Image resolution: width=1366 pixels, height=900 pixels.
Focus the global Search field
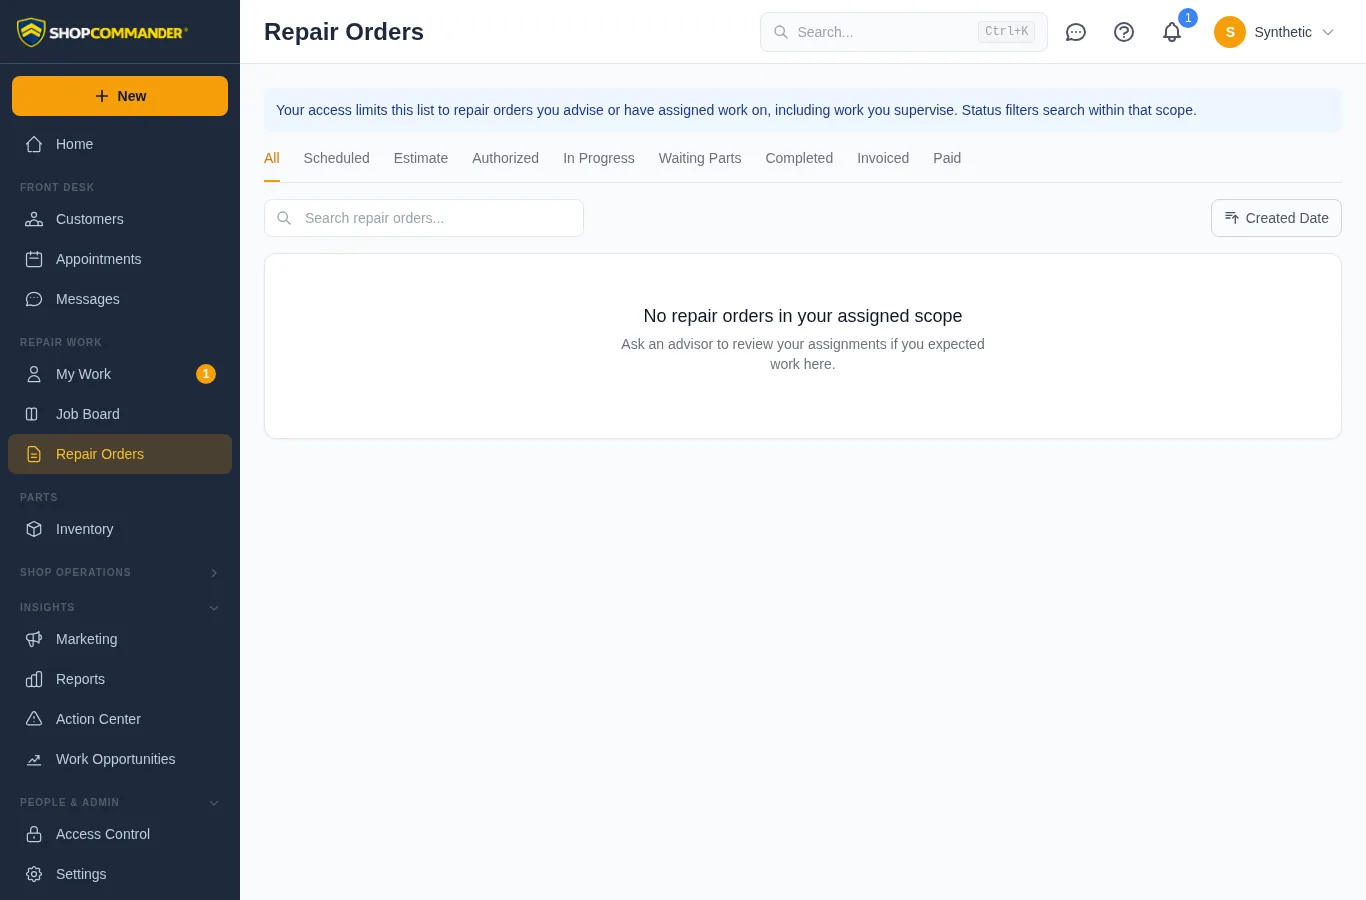click(904, 32)
